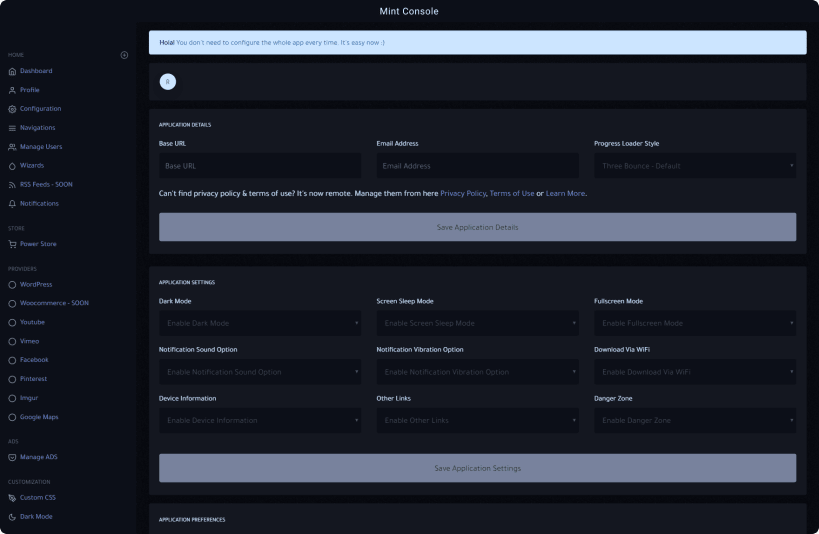The width and height of the screenshot is (819, 534).
Task: Open the Privacy Policy link
Action: coord(463,193)
